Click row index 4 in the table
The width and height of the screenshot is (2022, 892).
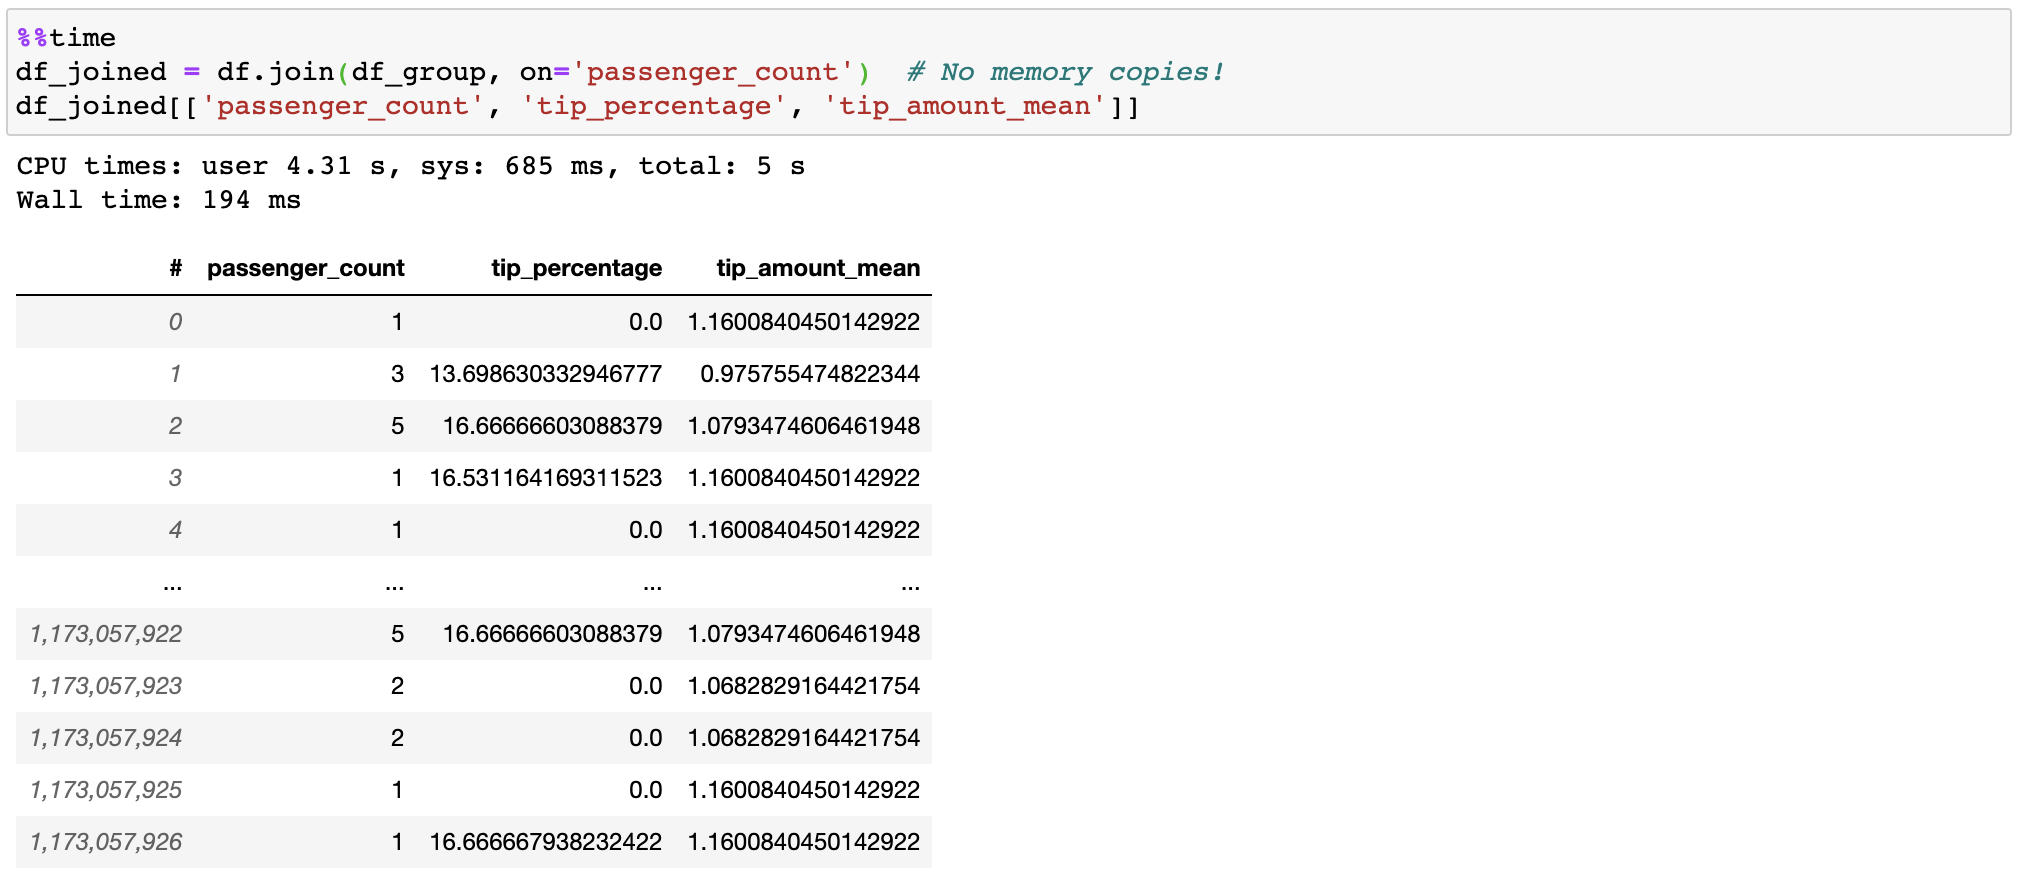coord(175,530)
